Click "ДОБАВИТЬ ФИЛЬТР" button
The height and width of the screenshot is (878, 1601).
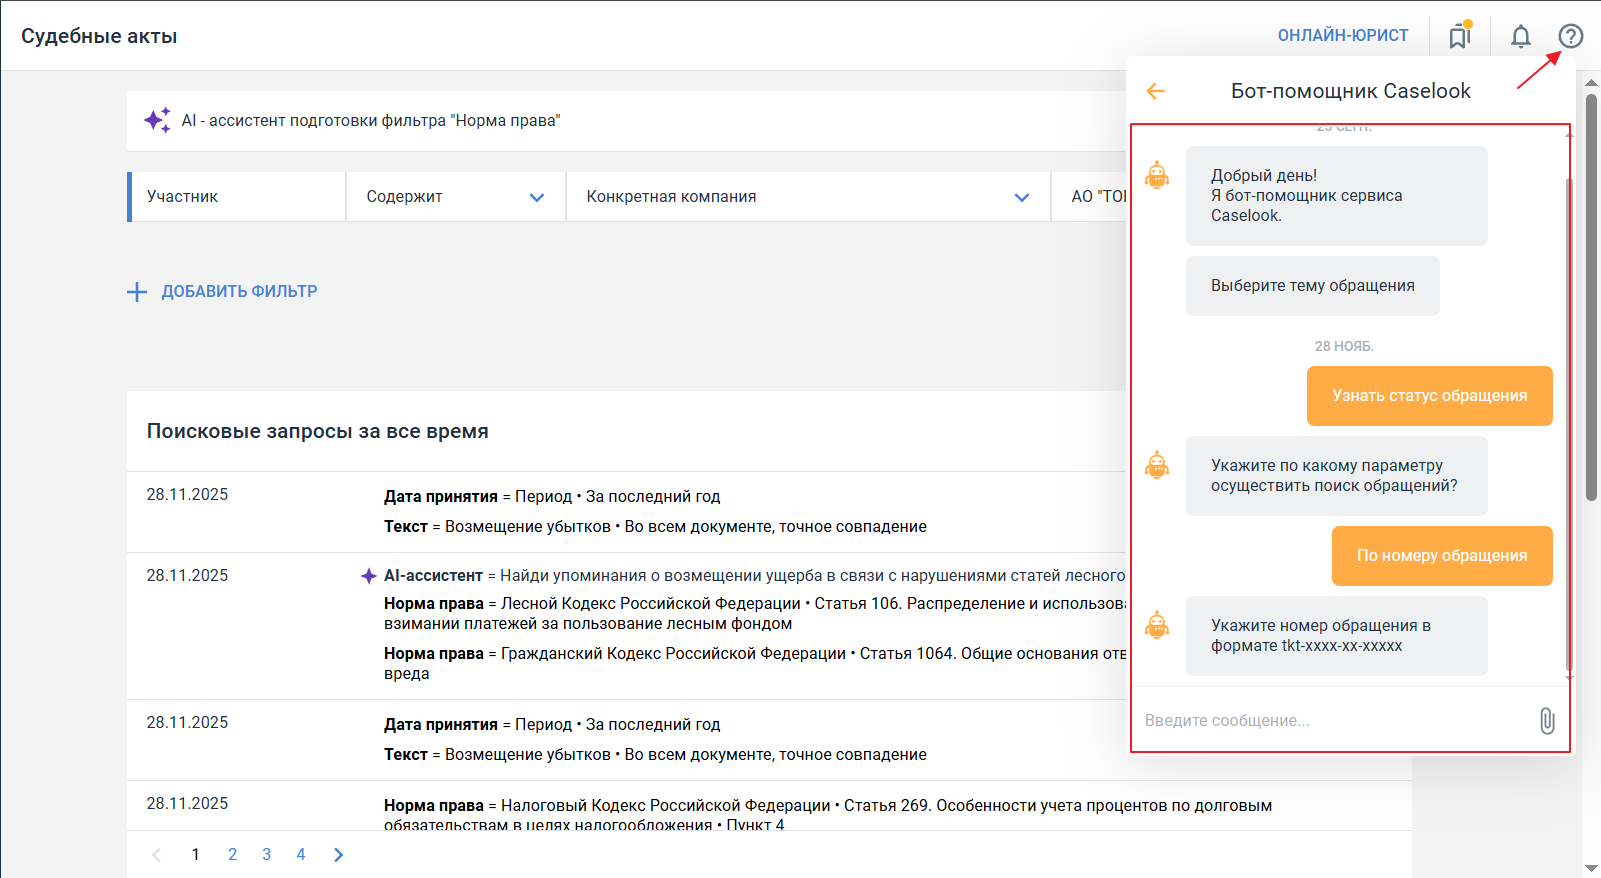coord(239,292)
